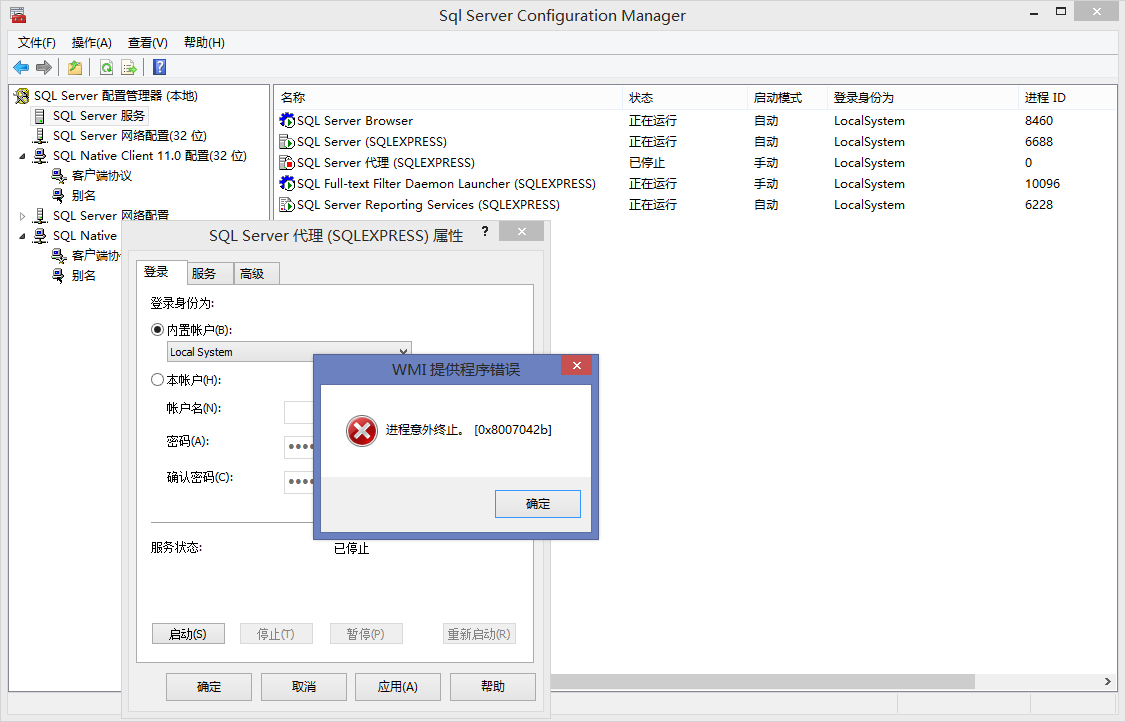Viewport: 1126px width, 722px height.
Task: Click the 启动(S) button
Action: click(188, 634)
